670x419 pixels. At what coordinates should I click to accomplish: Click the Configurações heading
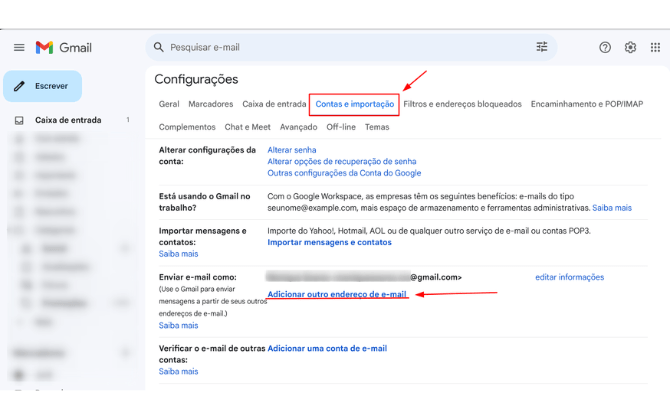[x=196, y=79]
